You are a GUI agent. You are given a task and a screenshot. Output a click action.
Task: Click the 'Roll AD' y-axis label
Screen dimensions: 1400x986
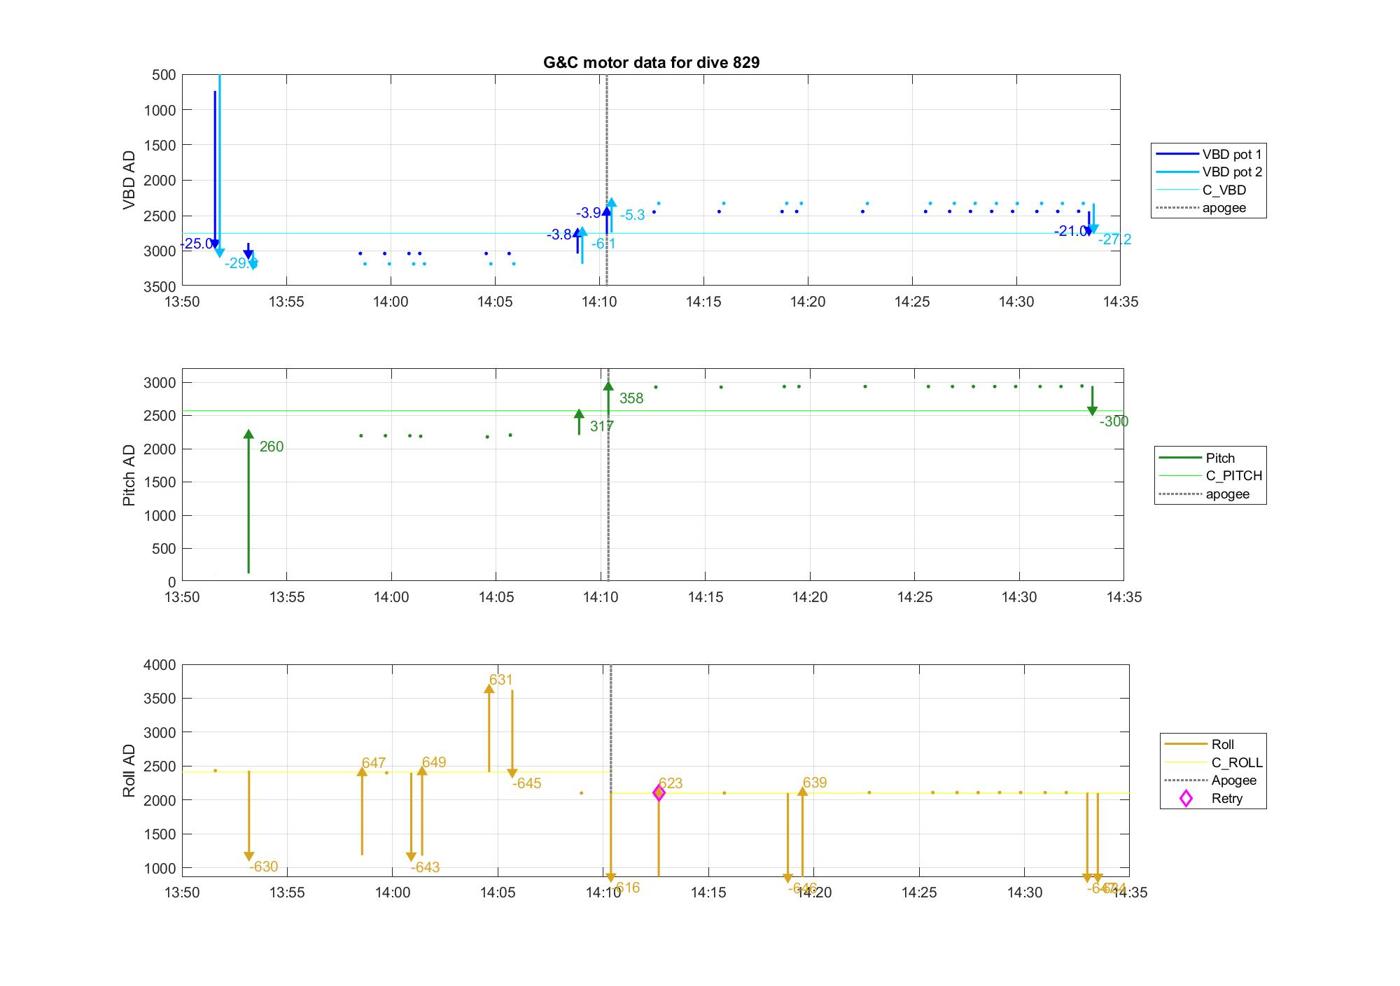[x=129, y=771]
